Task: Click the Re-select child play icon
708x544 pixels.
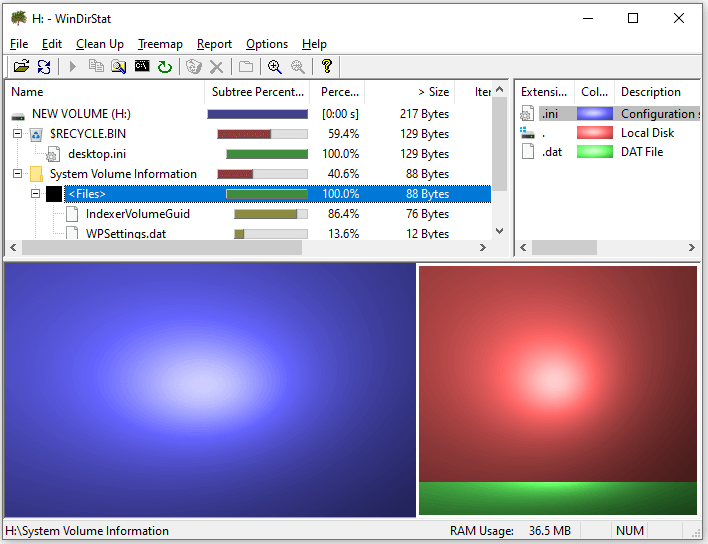Action: pos(73,67)
